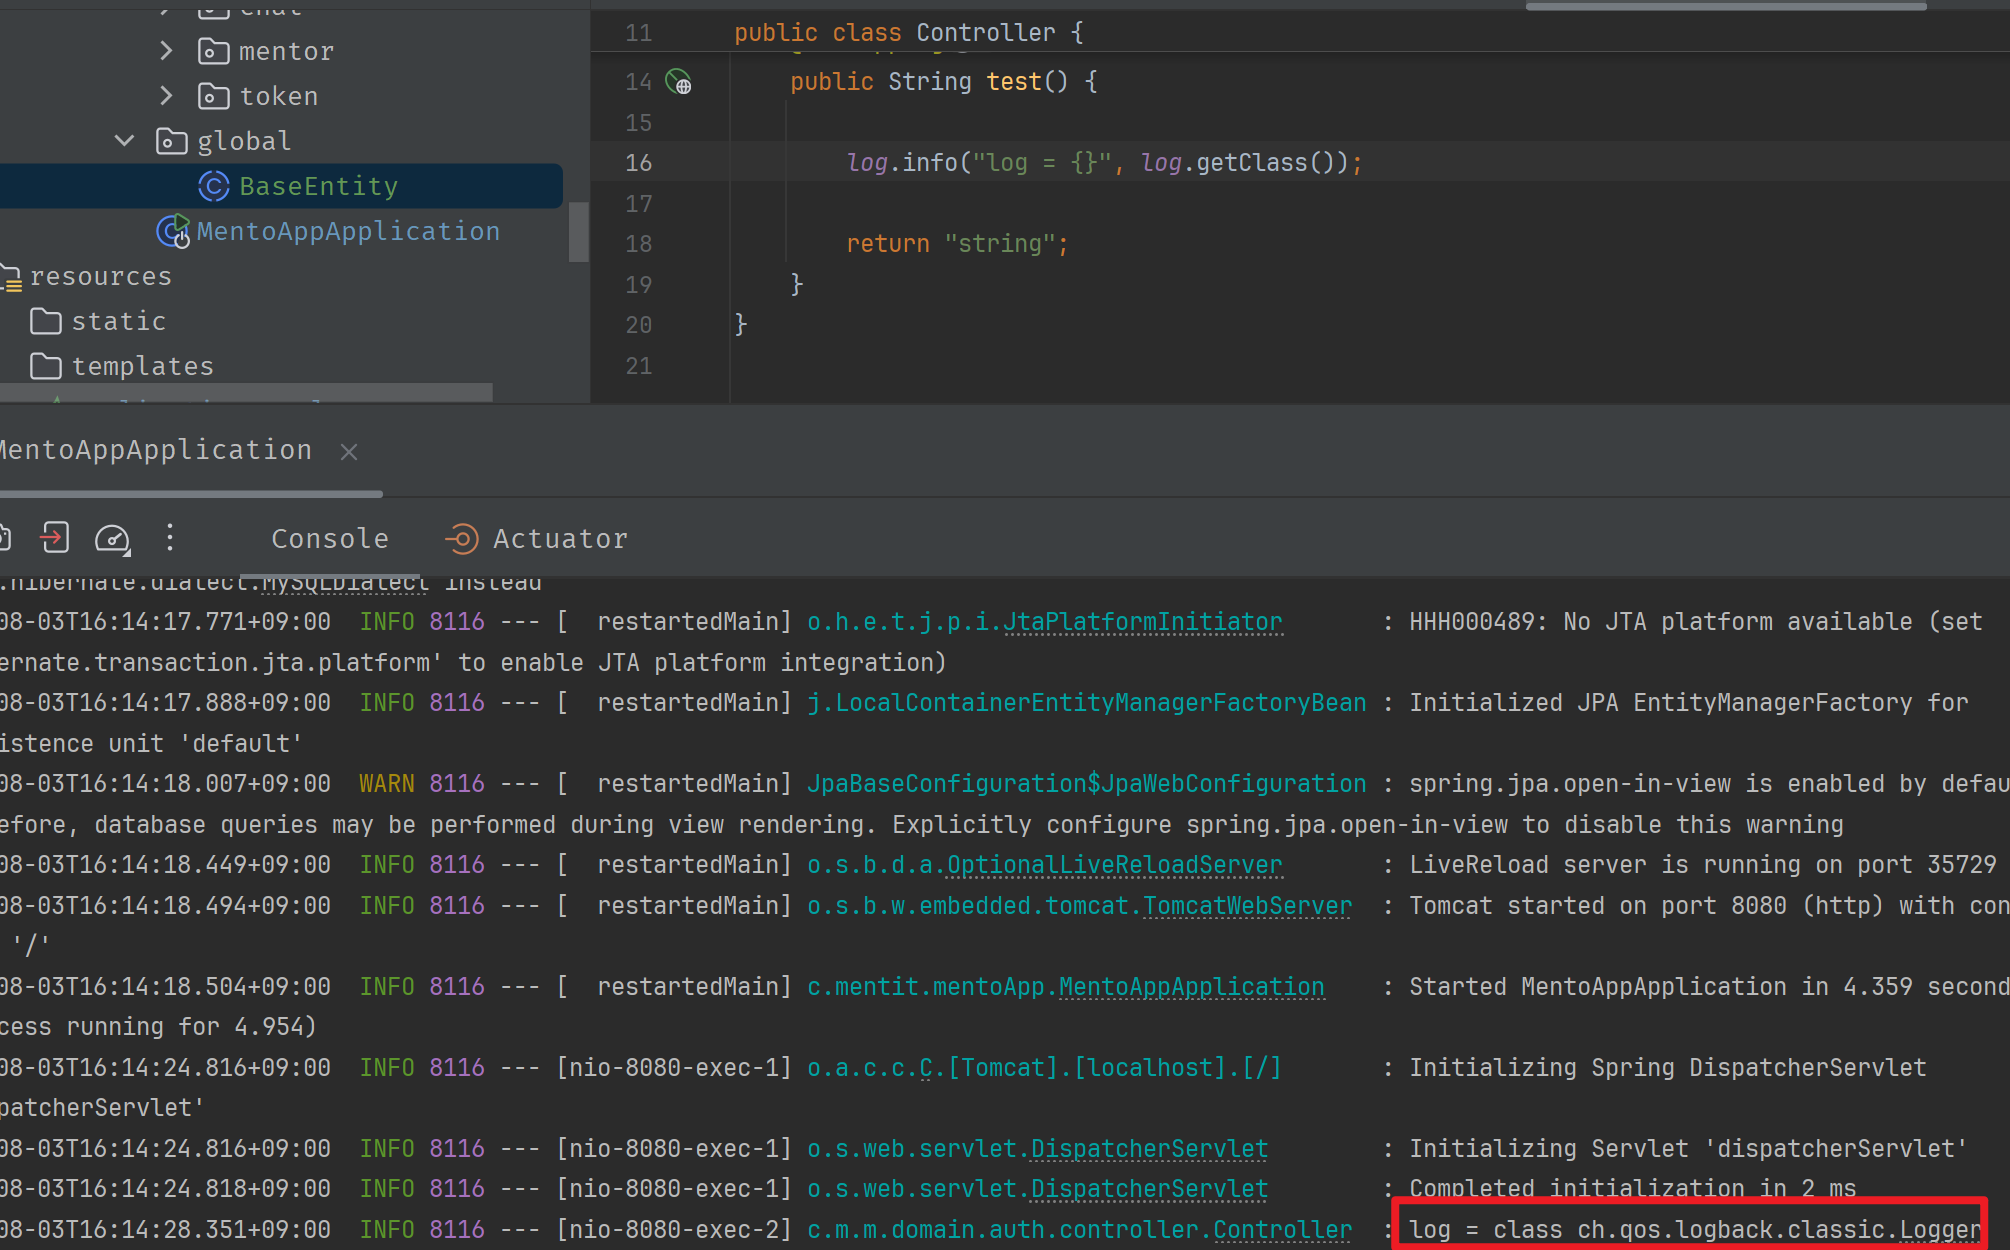Collapse the global package folder
The image size is (2010, 1250).
(125, 141)
